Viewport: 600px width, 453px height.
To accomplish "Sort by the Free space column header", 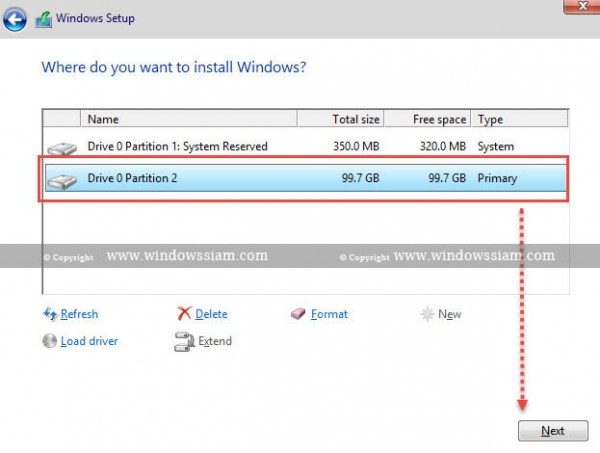I will [427, 119].
